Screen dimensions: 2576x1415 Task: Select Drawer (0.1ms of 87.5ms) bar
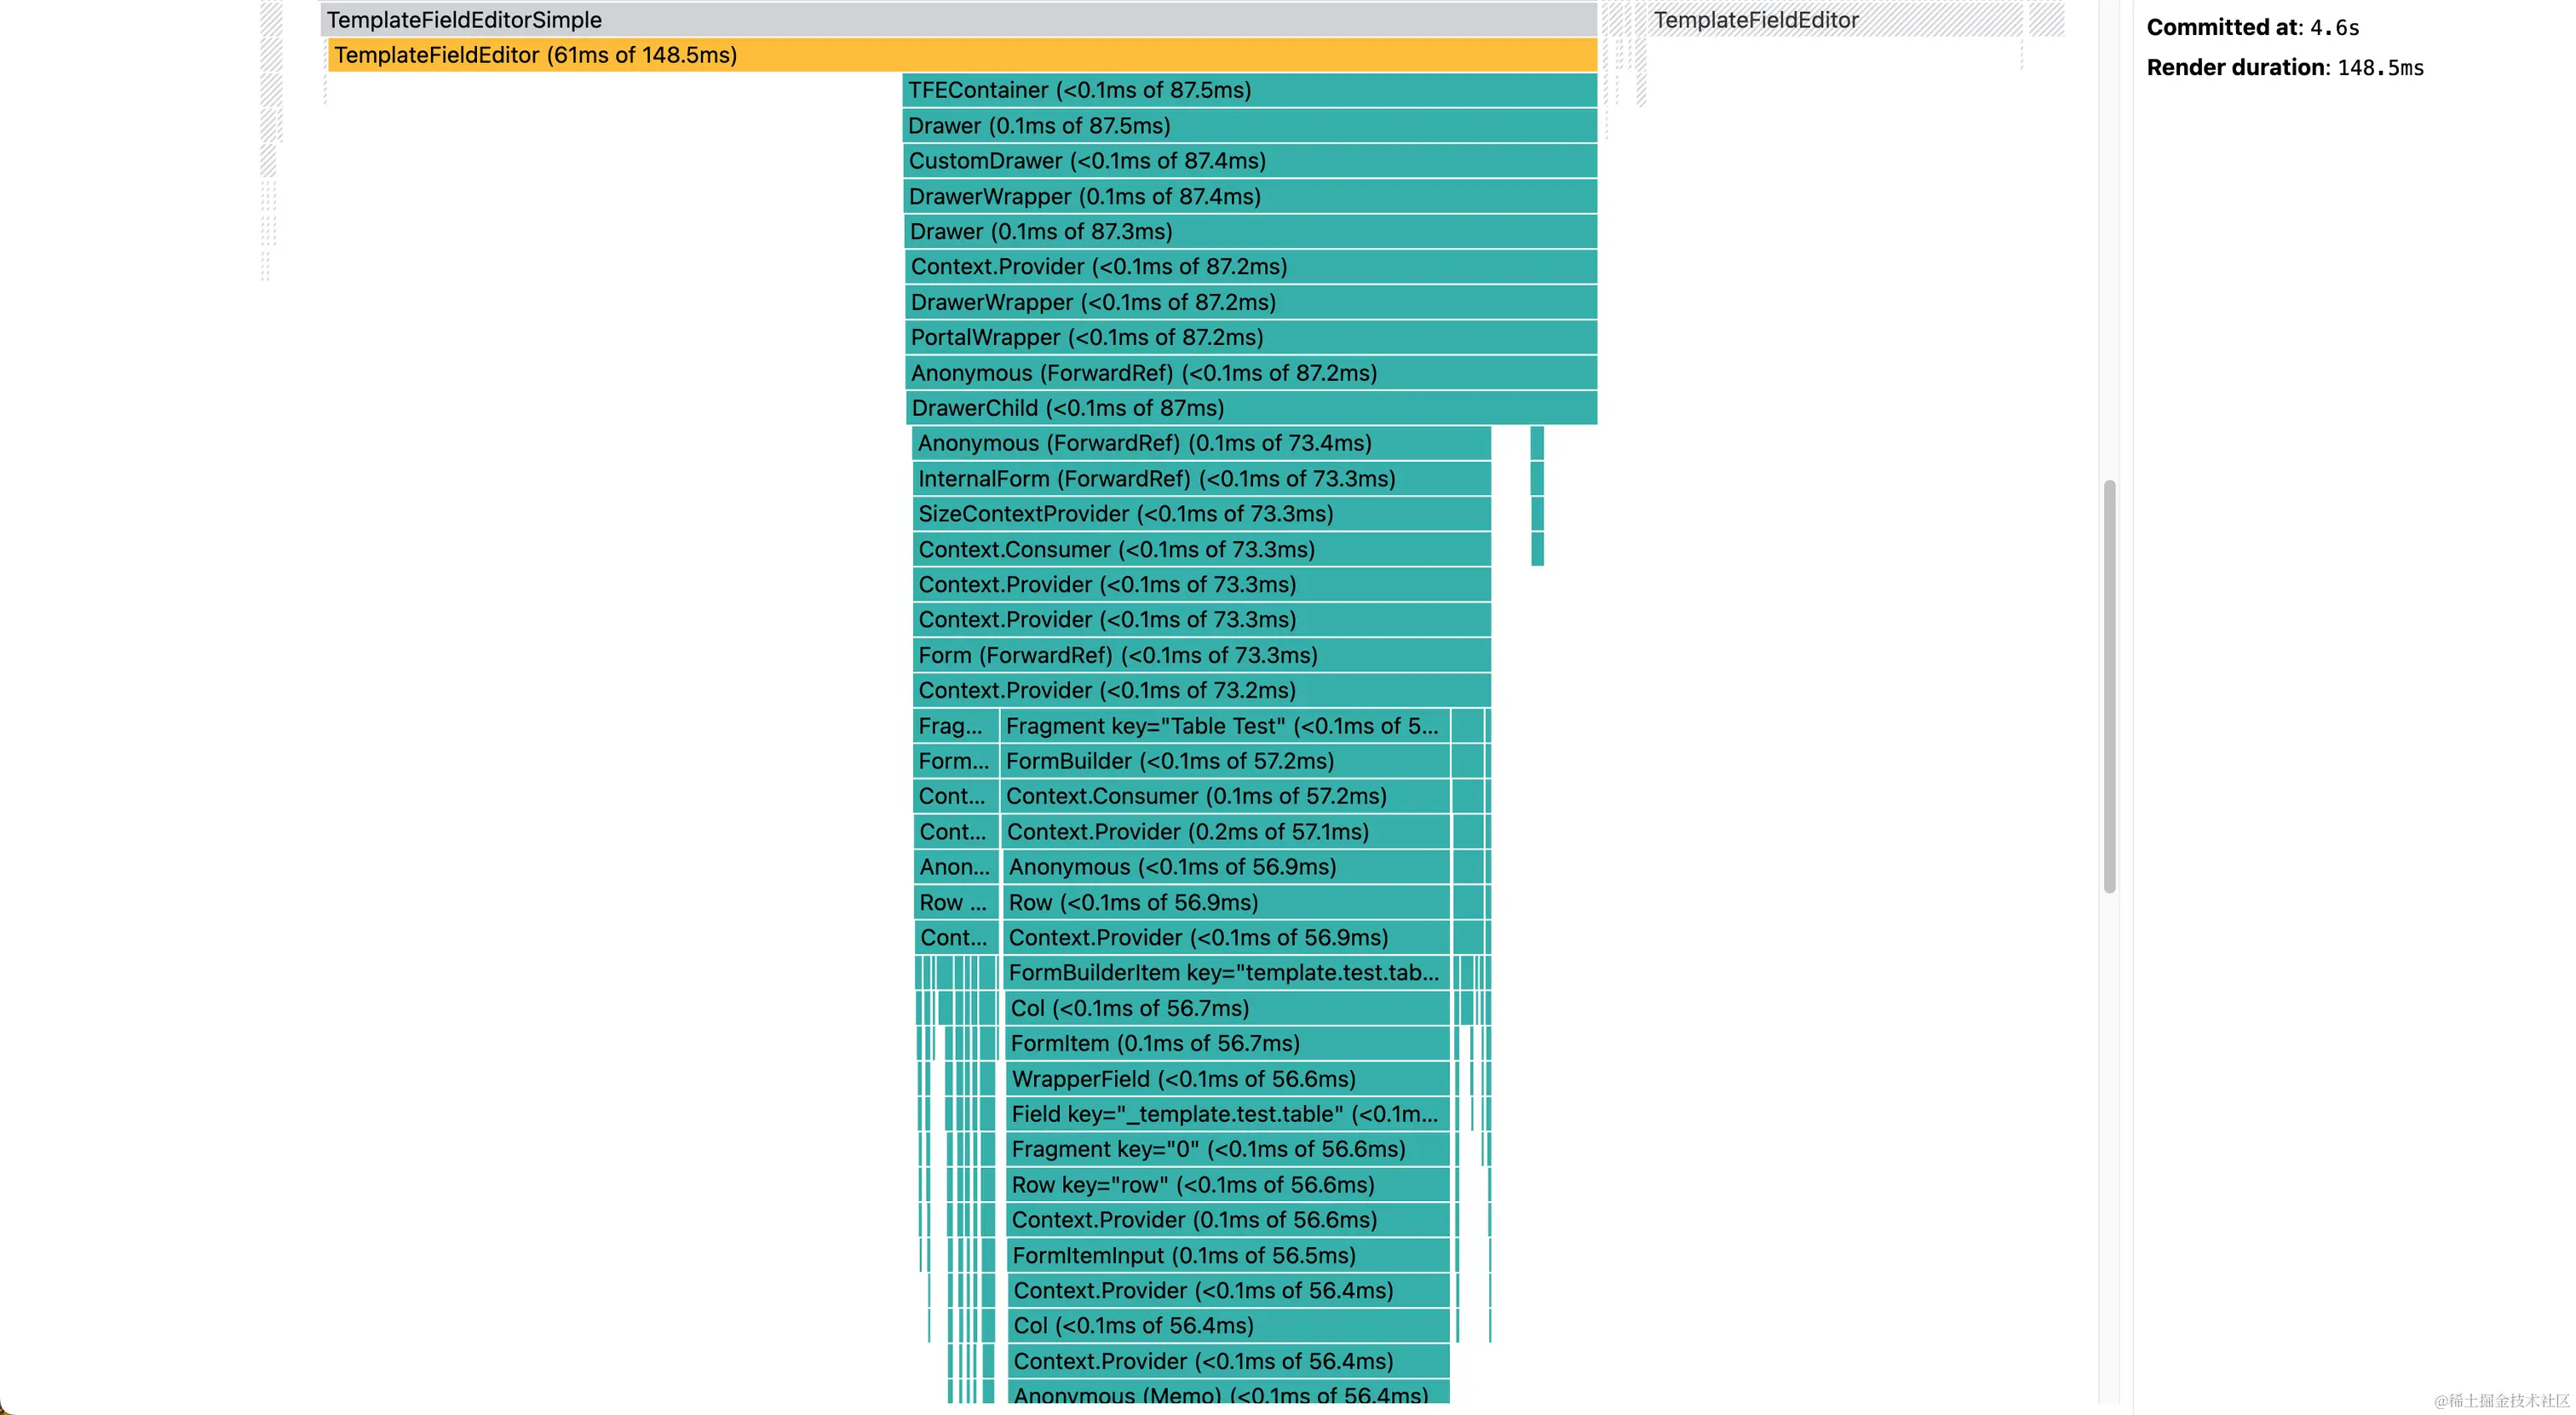click(x=1249, y=125)
